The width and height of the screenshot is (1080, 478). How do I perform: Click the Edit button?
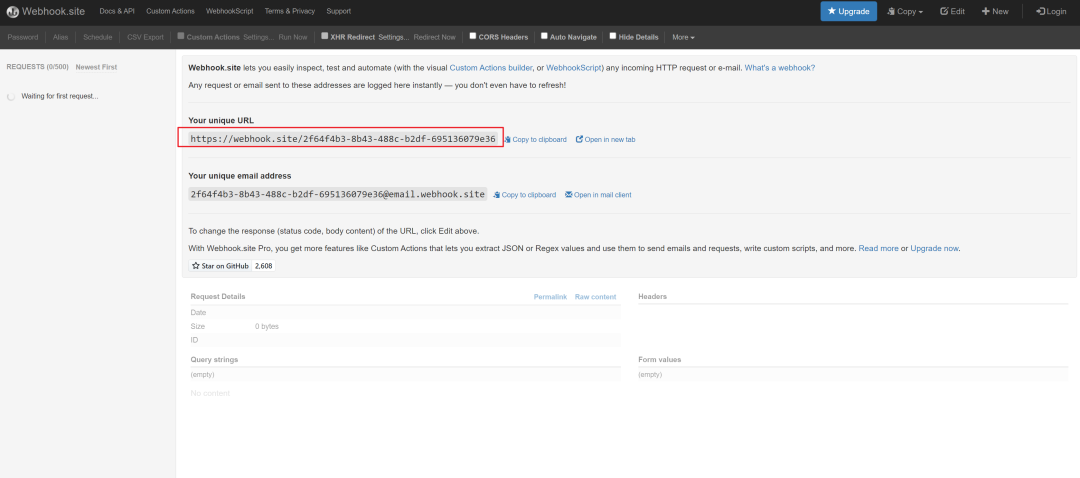tap(953, 12)
